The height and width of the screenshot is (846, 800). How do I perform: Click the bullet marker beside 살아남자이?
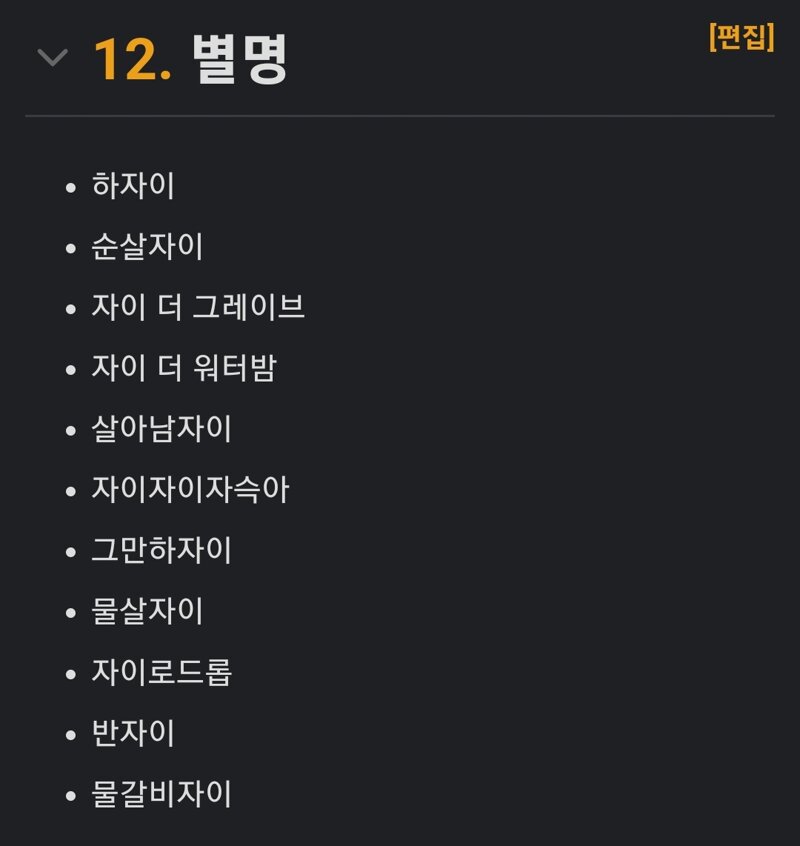pyautogui.click(x=70, y=430)
